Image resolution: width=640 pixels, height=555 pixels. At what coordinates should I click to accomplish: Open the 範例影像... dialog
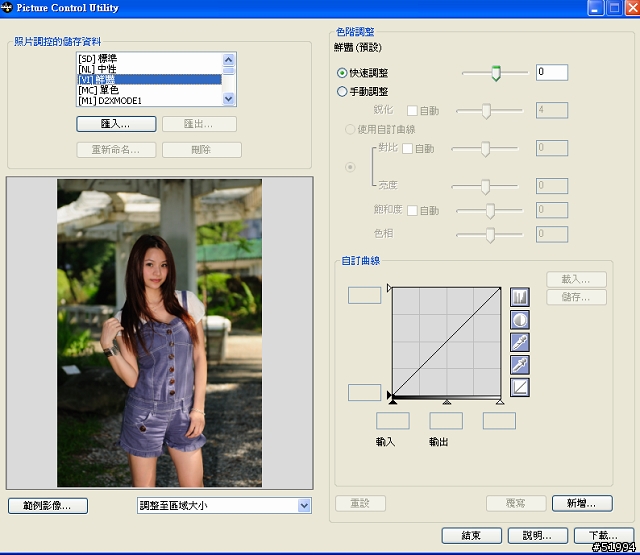coord(48,506)
